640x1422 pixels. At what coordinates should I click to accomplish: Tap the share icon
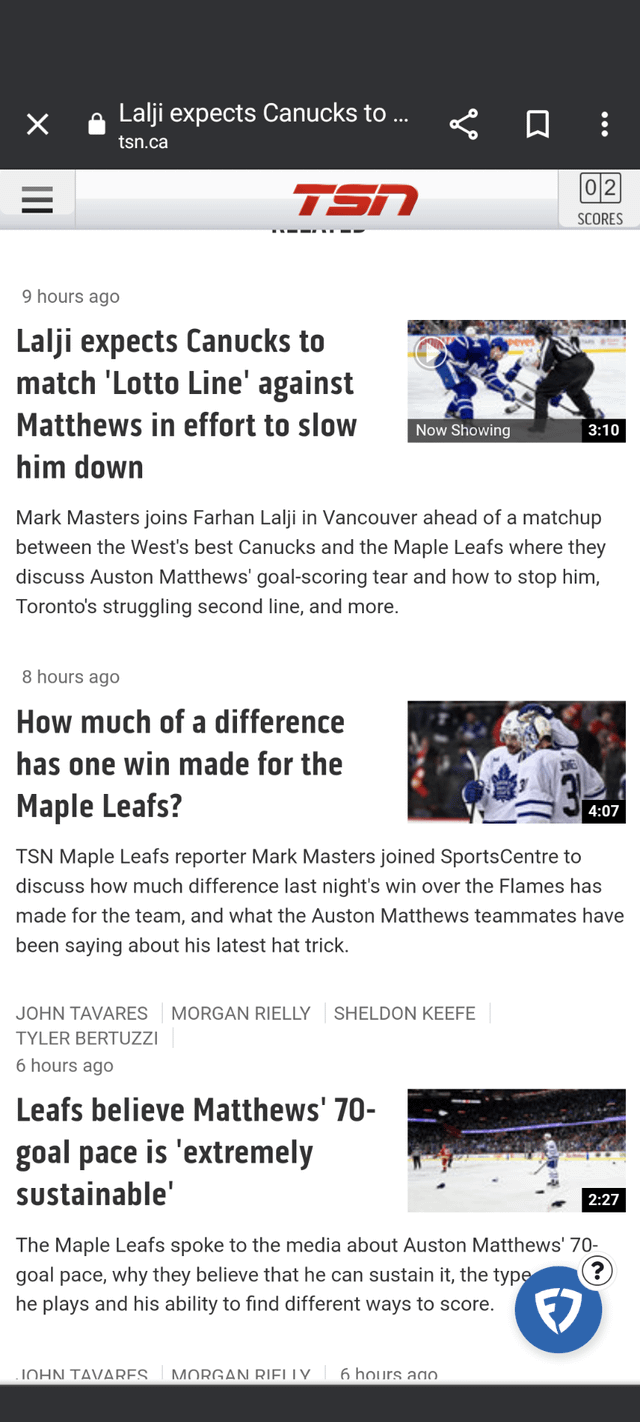click(x=463, y=124)
